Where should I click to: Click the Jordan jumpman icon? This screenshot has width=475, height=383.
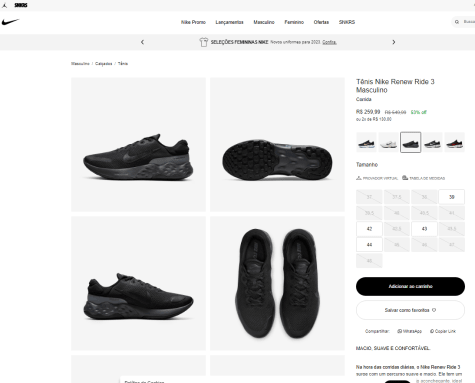coord(4,5)
